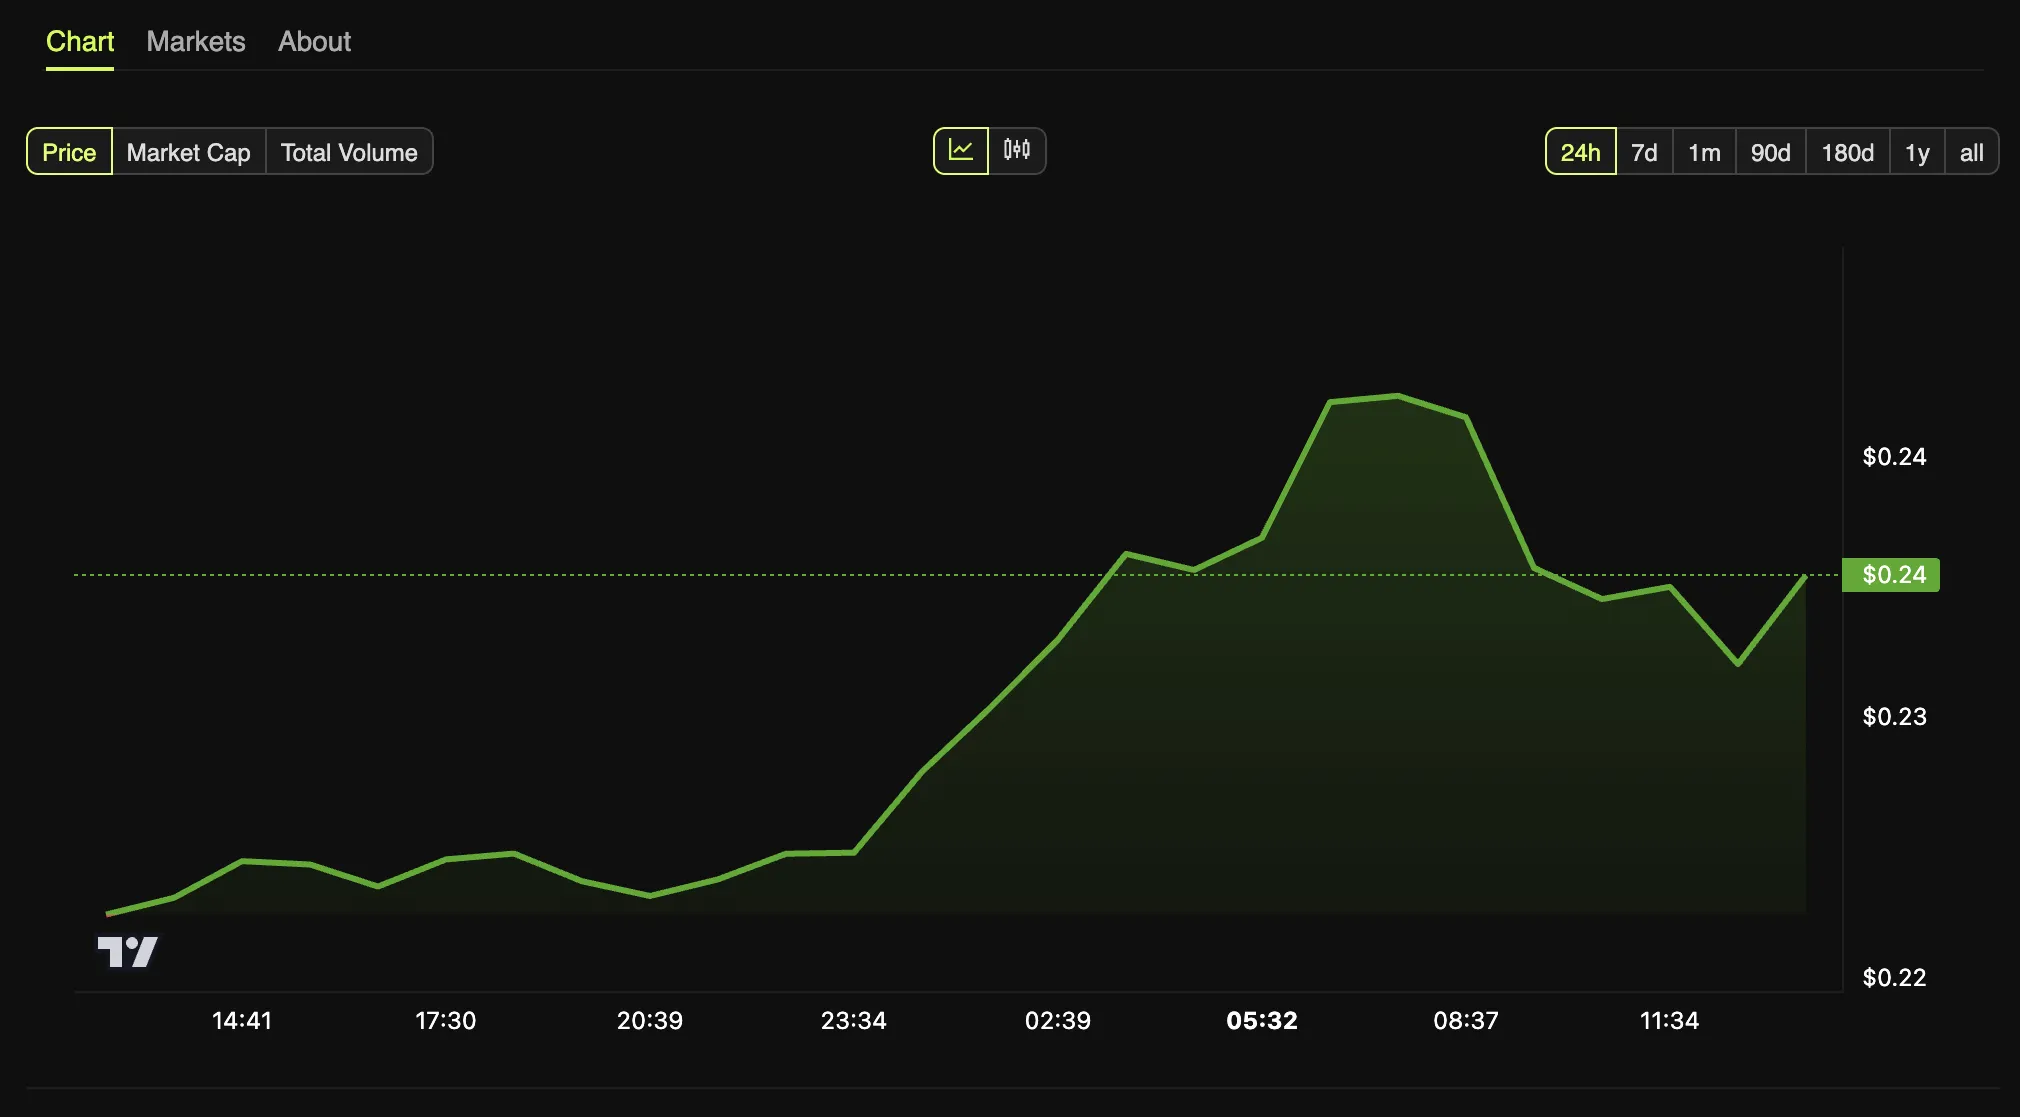The height and width of the screenshot is (1117, 2020).
Task: Toggle the Price view
Action: [69, 150]
